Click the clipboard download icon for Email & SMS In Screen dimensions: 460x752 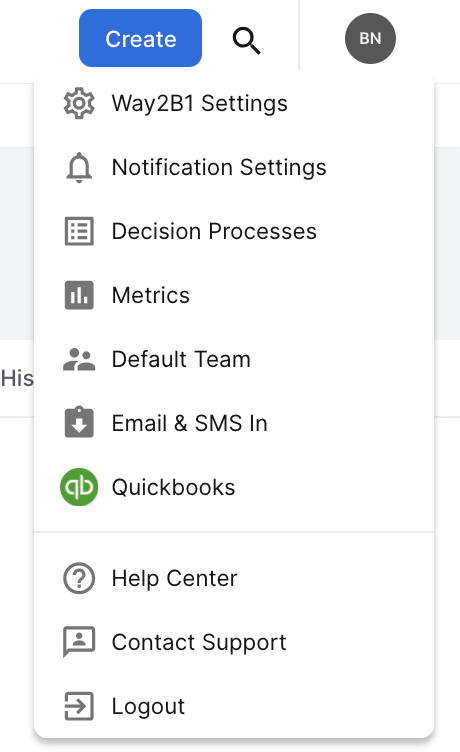point(79,422)
